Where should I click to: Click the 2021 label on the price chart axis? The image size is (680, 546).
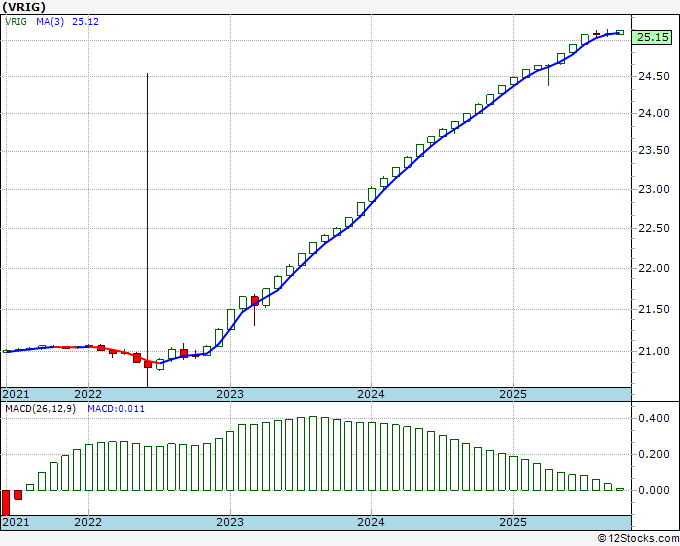pyautogui.click(x=17, y=394)
